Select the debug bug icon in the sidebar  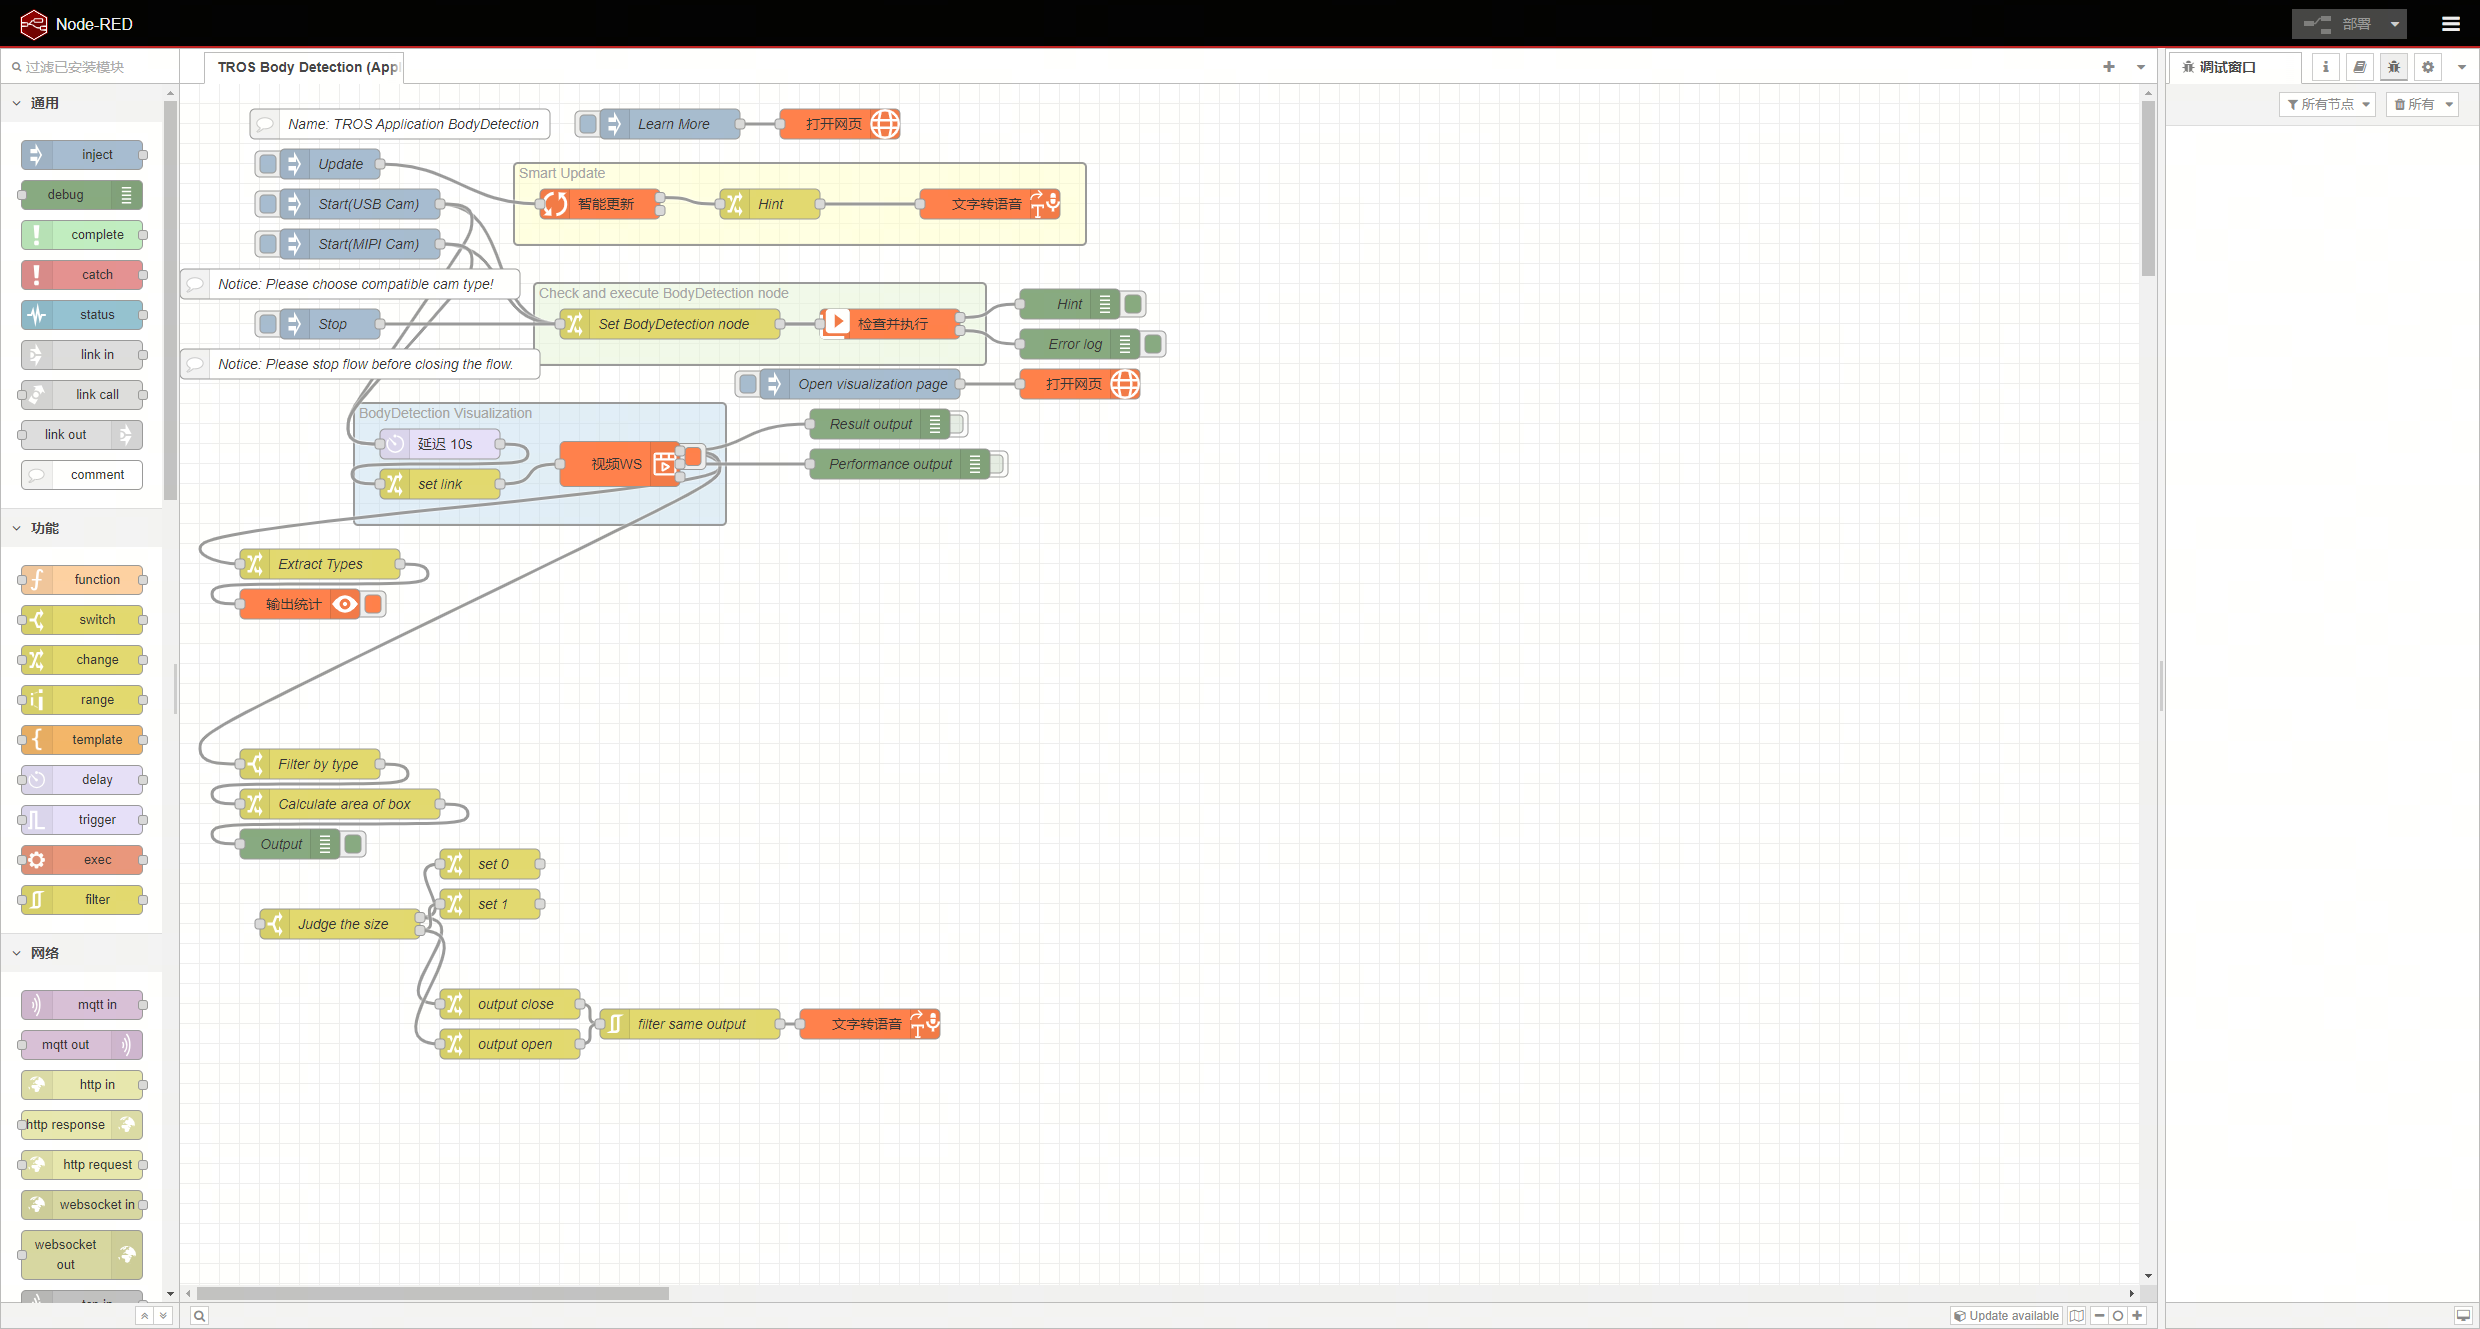tap(2393, 67)
